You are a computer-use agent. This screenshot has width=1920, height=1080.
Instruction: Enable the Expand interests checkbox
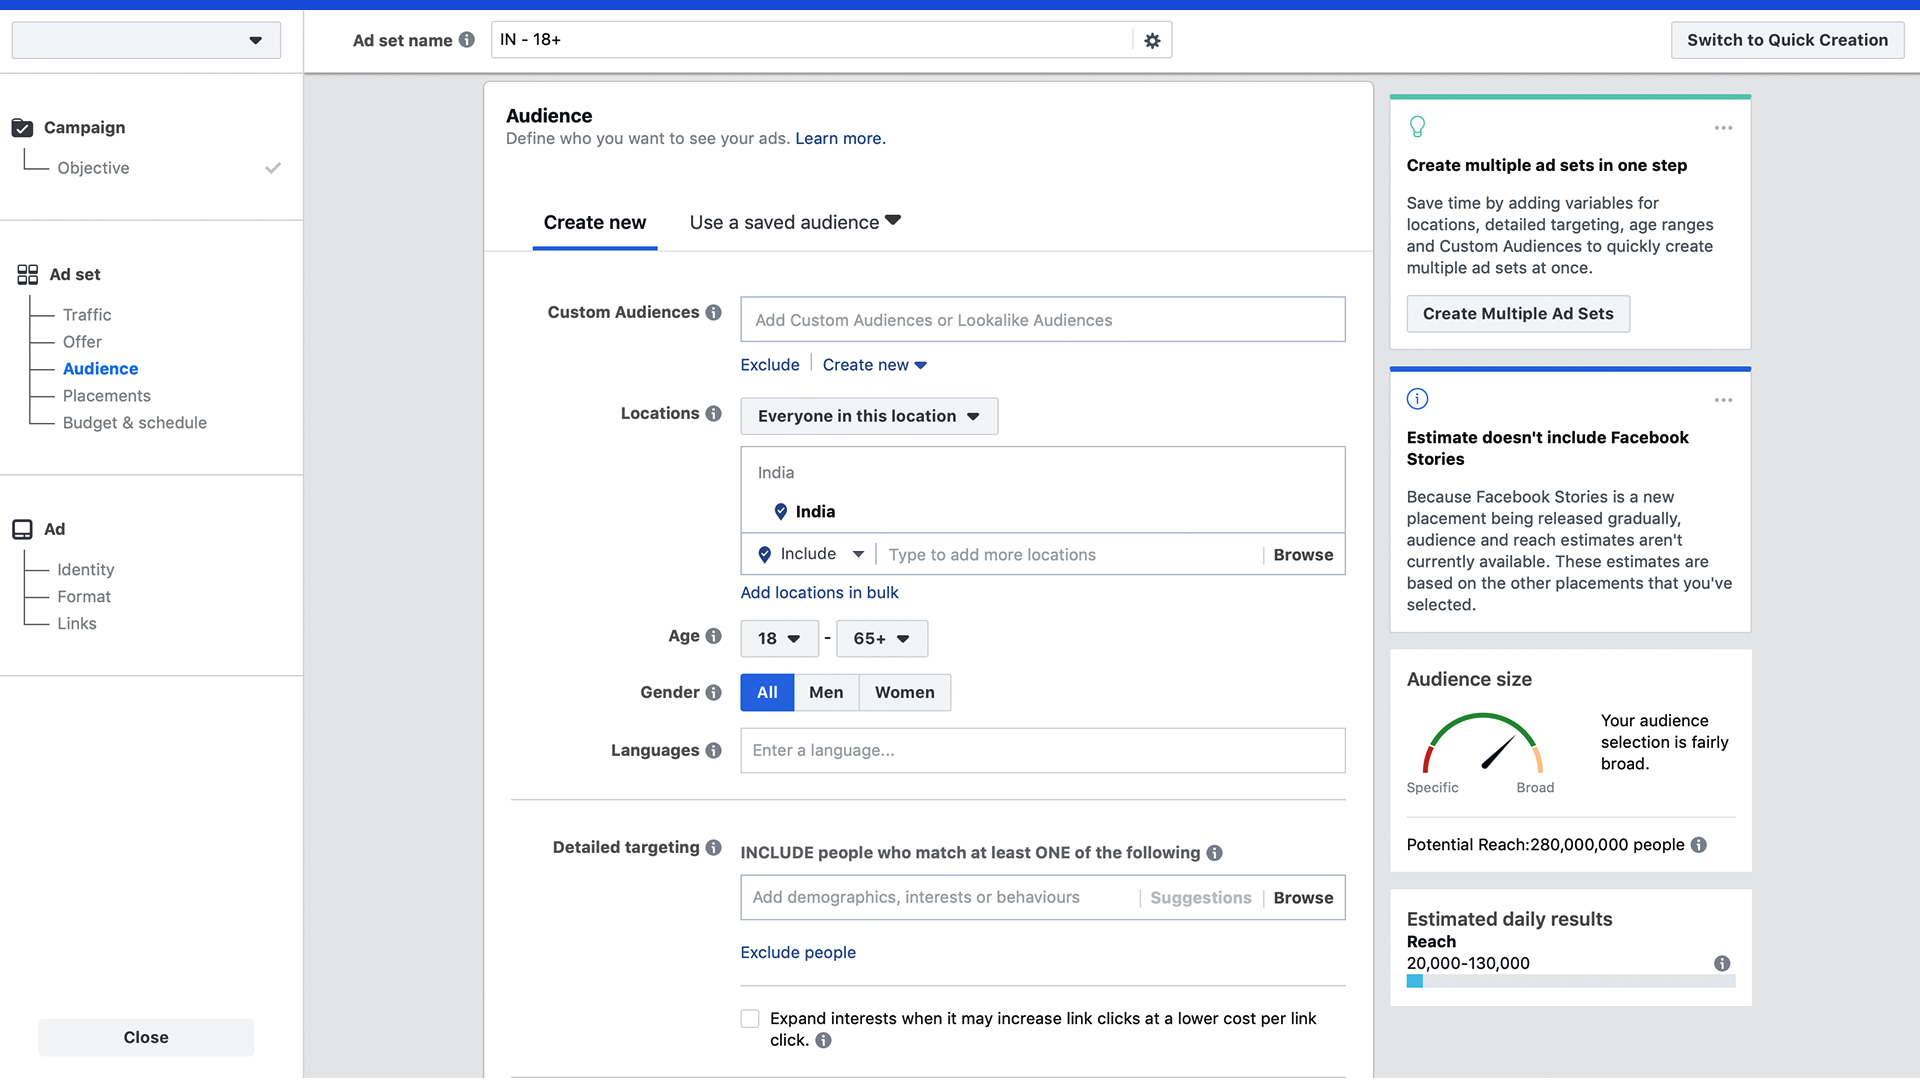[750, 1019]
